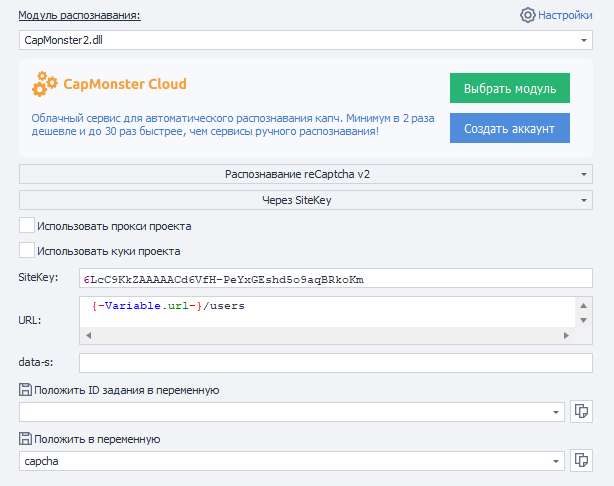The height and width of the screenshot is (486, 614).
Task: Open the CapMonster2.dll module dropdown
Action: (x=306, y=40)
